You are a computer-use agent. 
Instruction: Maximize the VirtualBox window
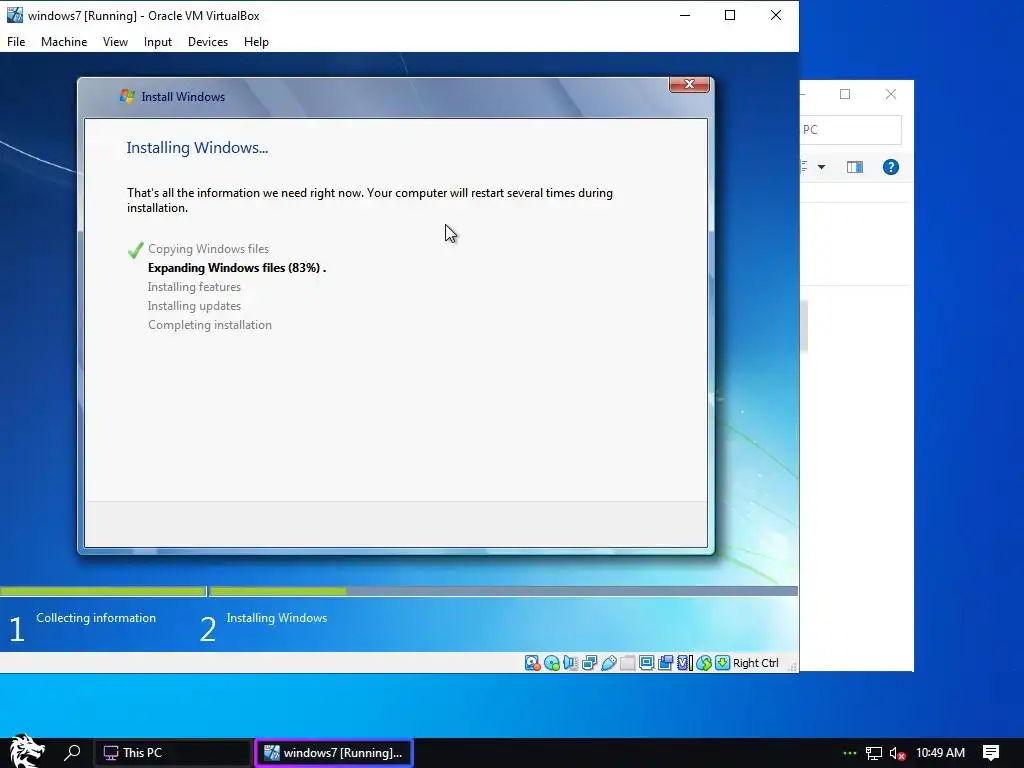point(730,15)
